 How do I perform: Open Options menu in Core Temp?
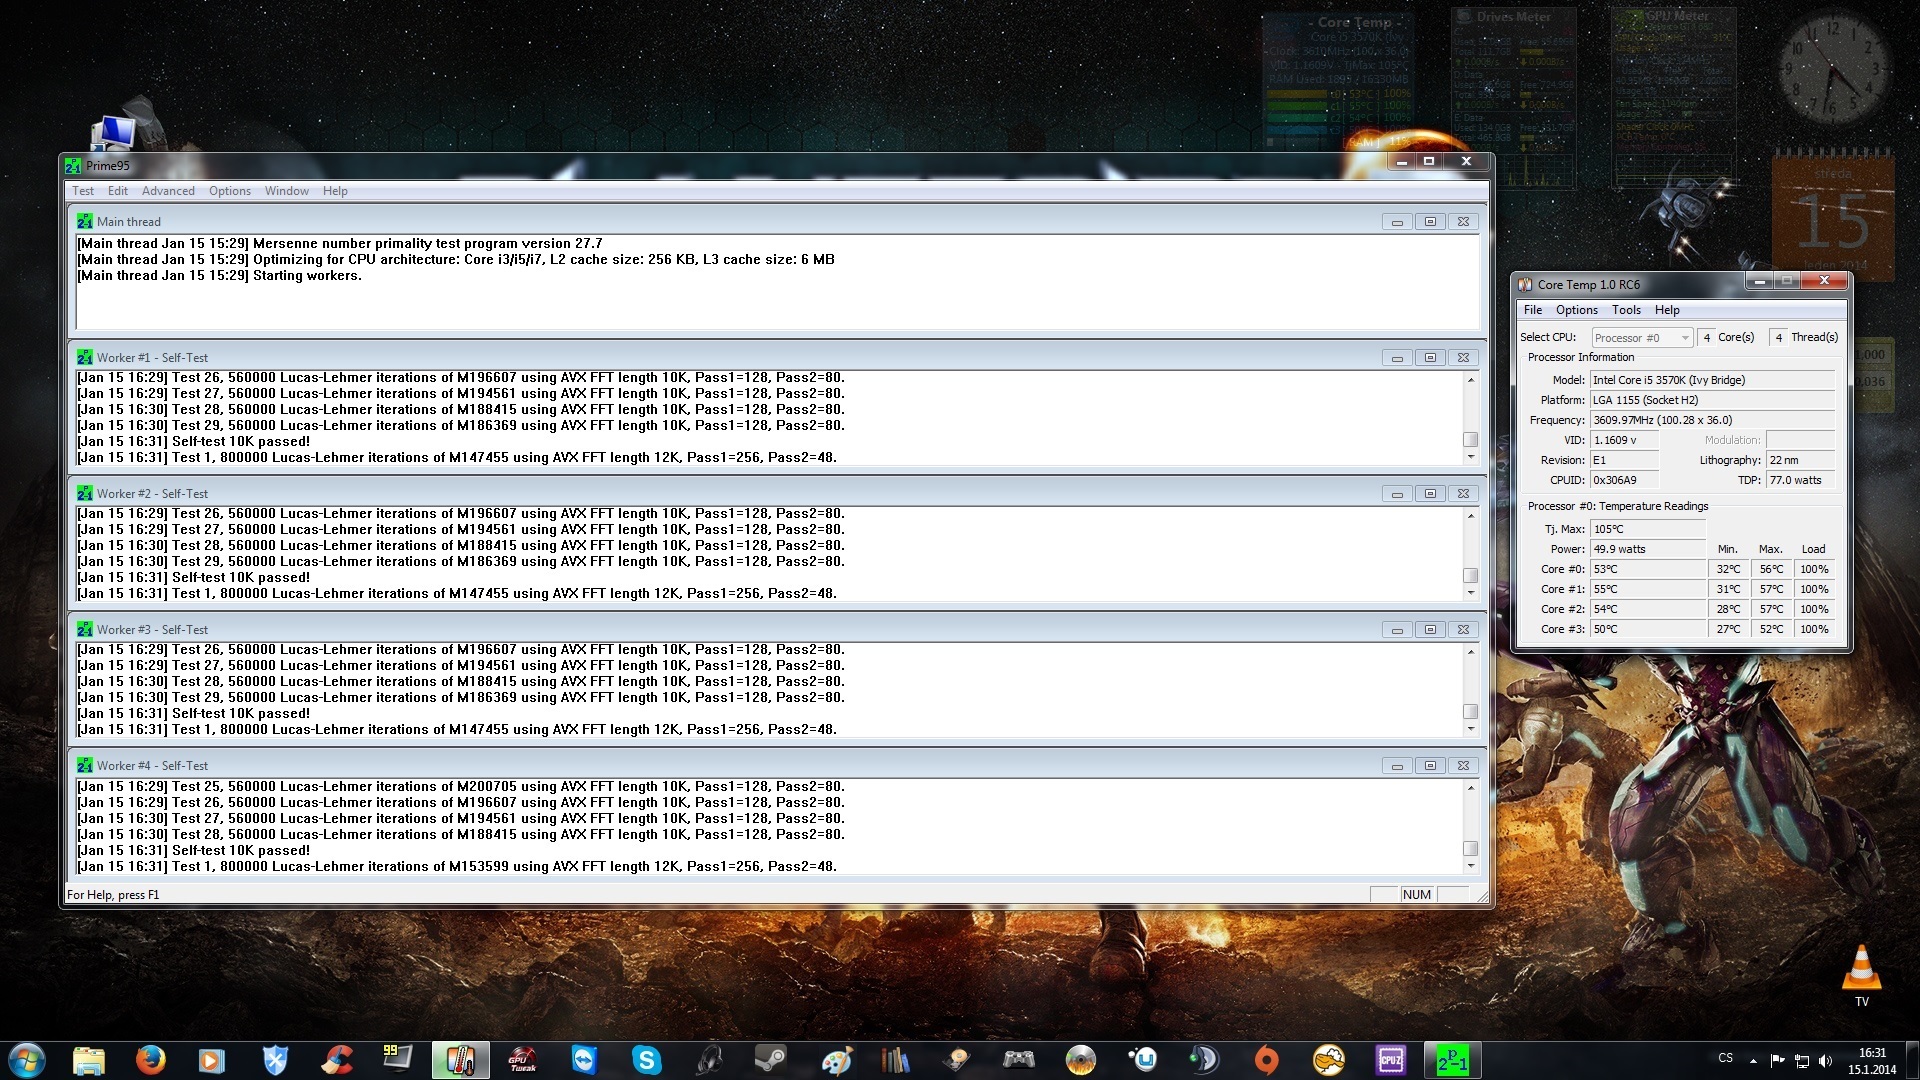[x=1576, y=310]
